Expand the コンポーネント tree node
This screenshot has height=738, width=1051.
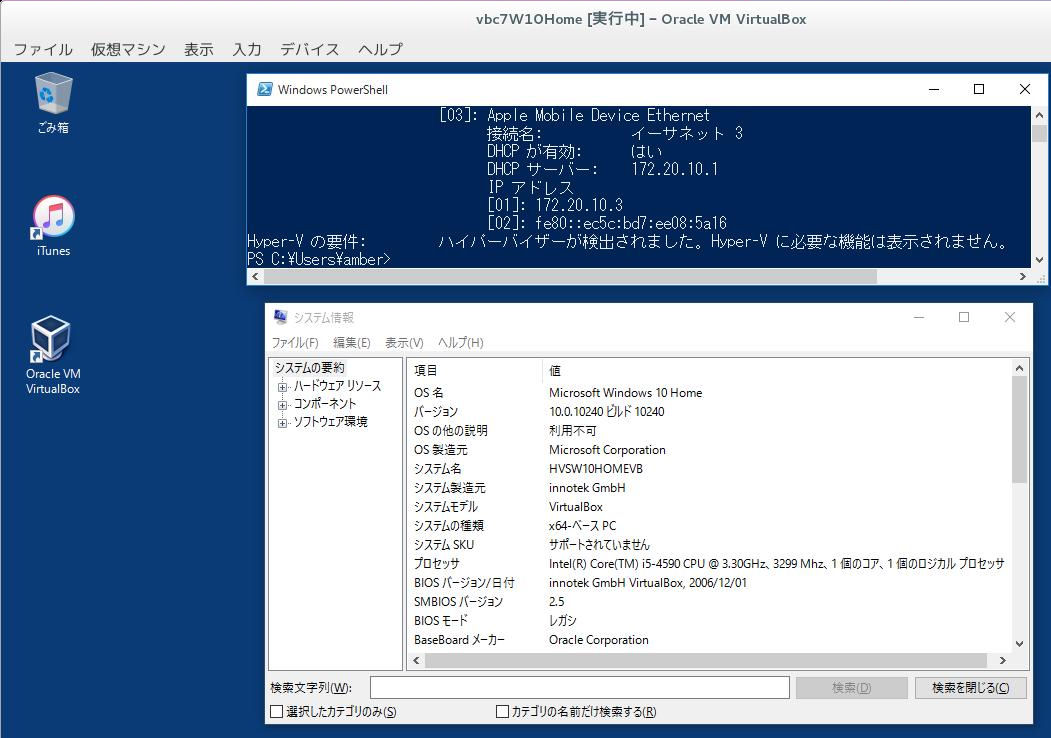282,405
